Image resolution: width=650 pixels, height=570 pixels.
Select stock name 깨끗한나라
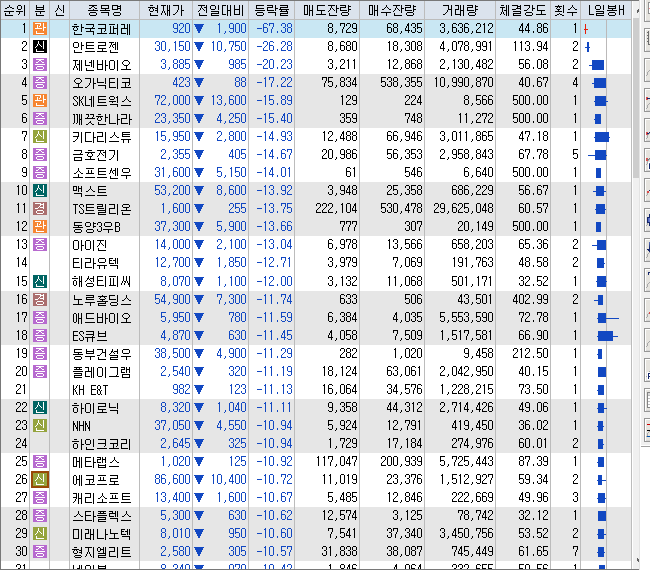click(102, 119)
